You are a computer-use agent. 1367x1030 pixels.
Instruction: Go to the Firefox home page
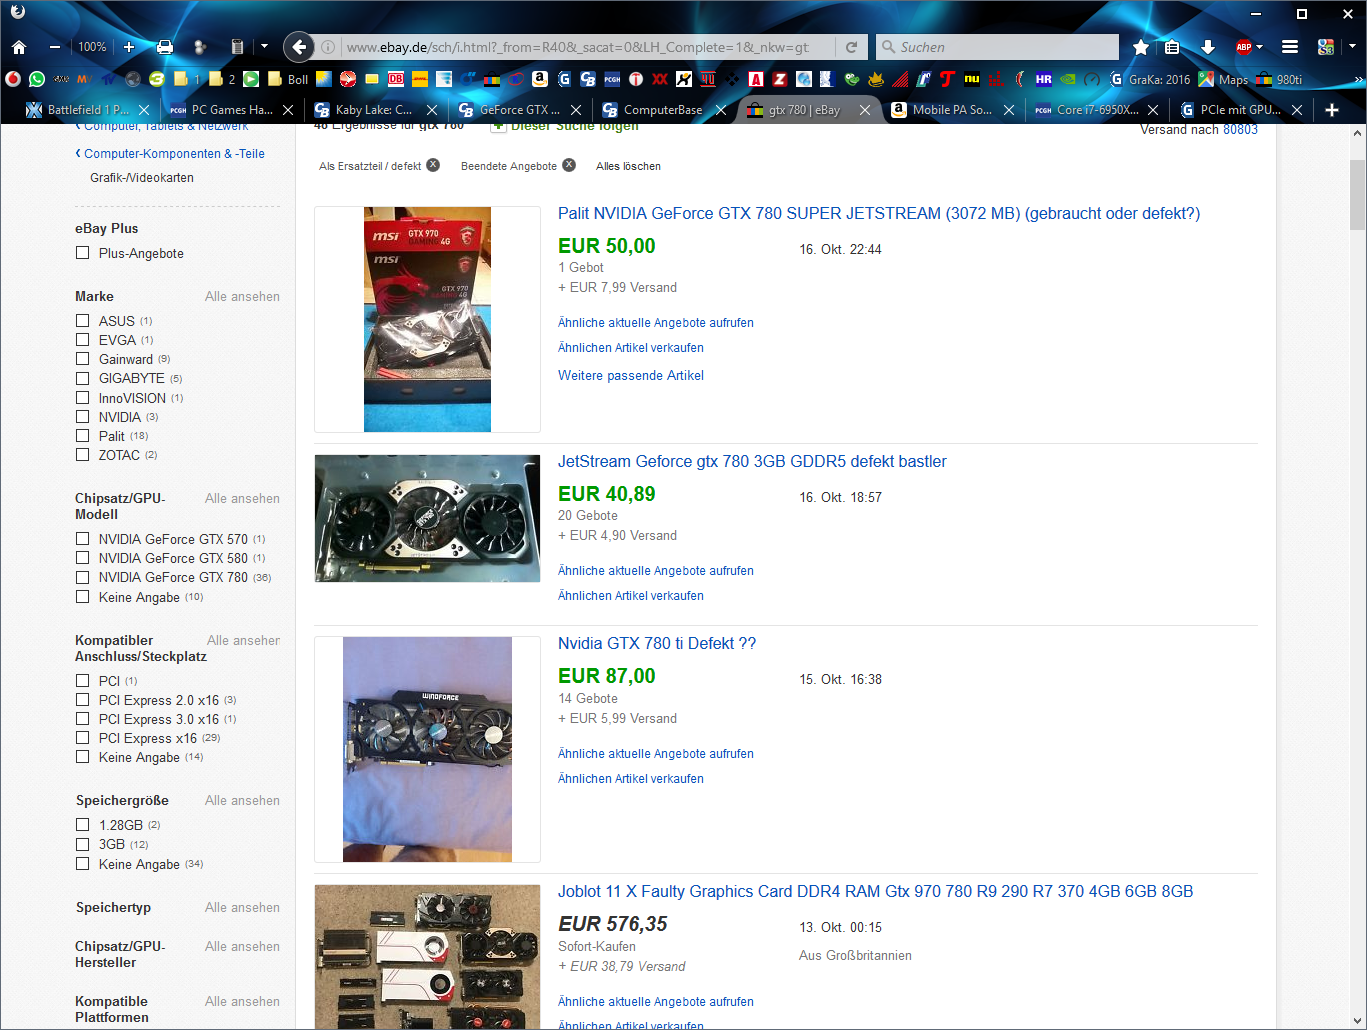[18, 47]
